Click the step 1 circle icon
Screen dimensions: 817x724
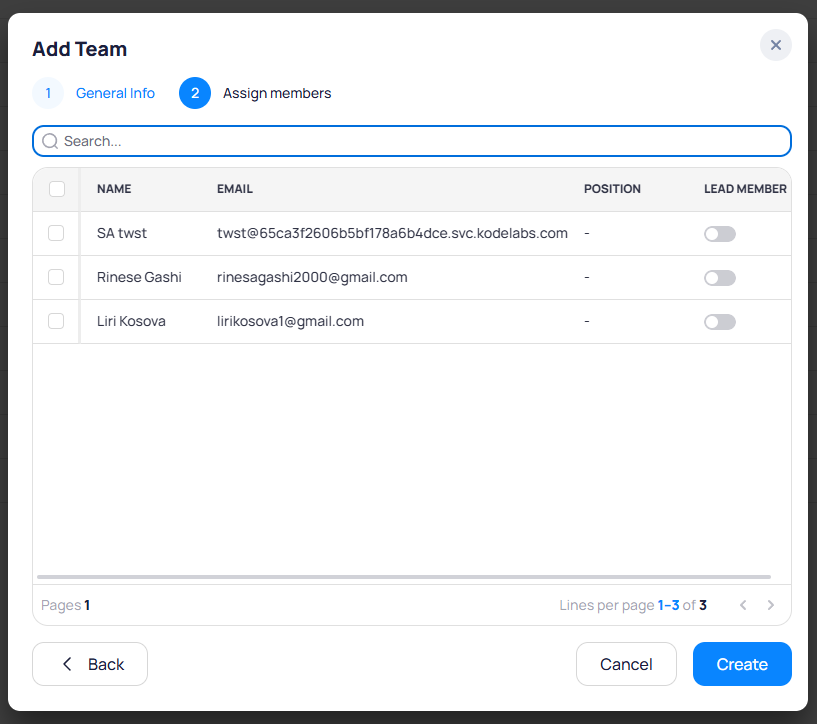[48, 93]
